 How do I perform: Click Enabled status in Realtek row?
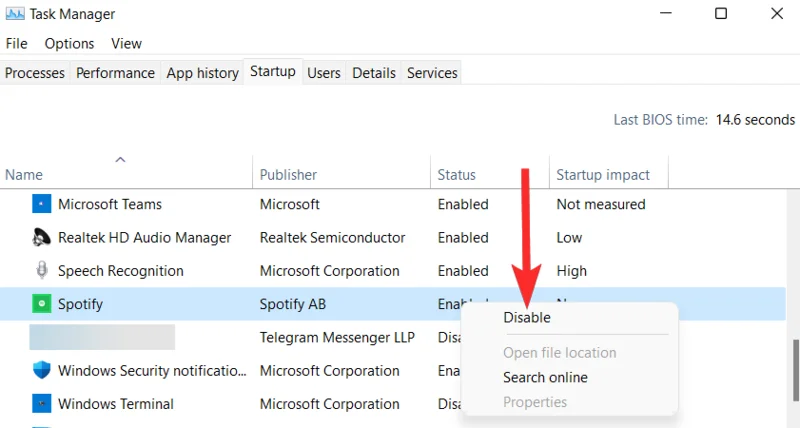pos(463,238)
